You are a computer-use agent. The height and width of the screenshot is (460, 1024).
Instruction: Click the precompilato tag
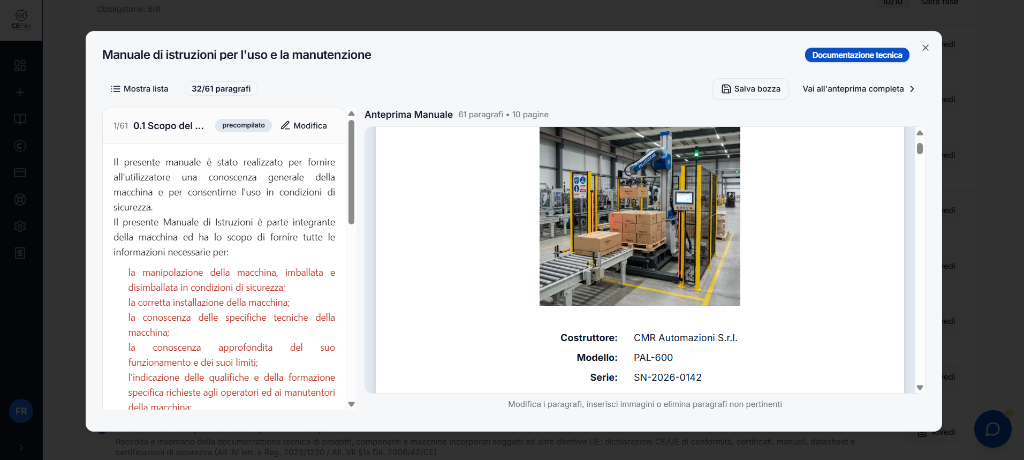(x=244, y=125)
